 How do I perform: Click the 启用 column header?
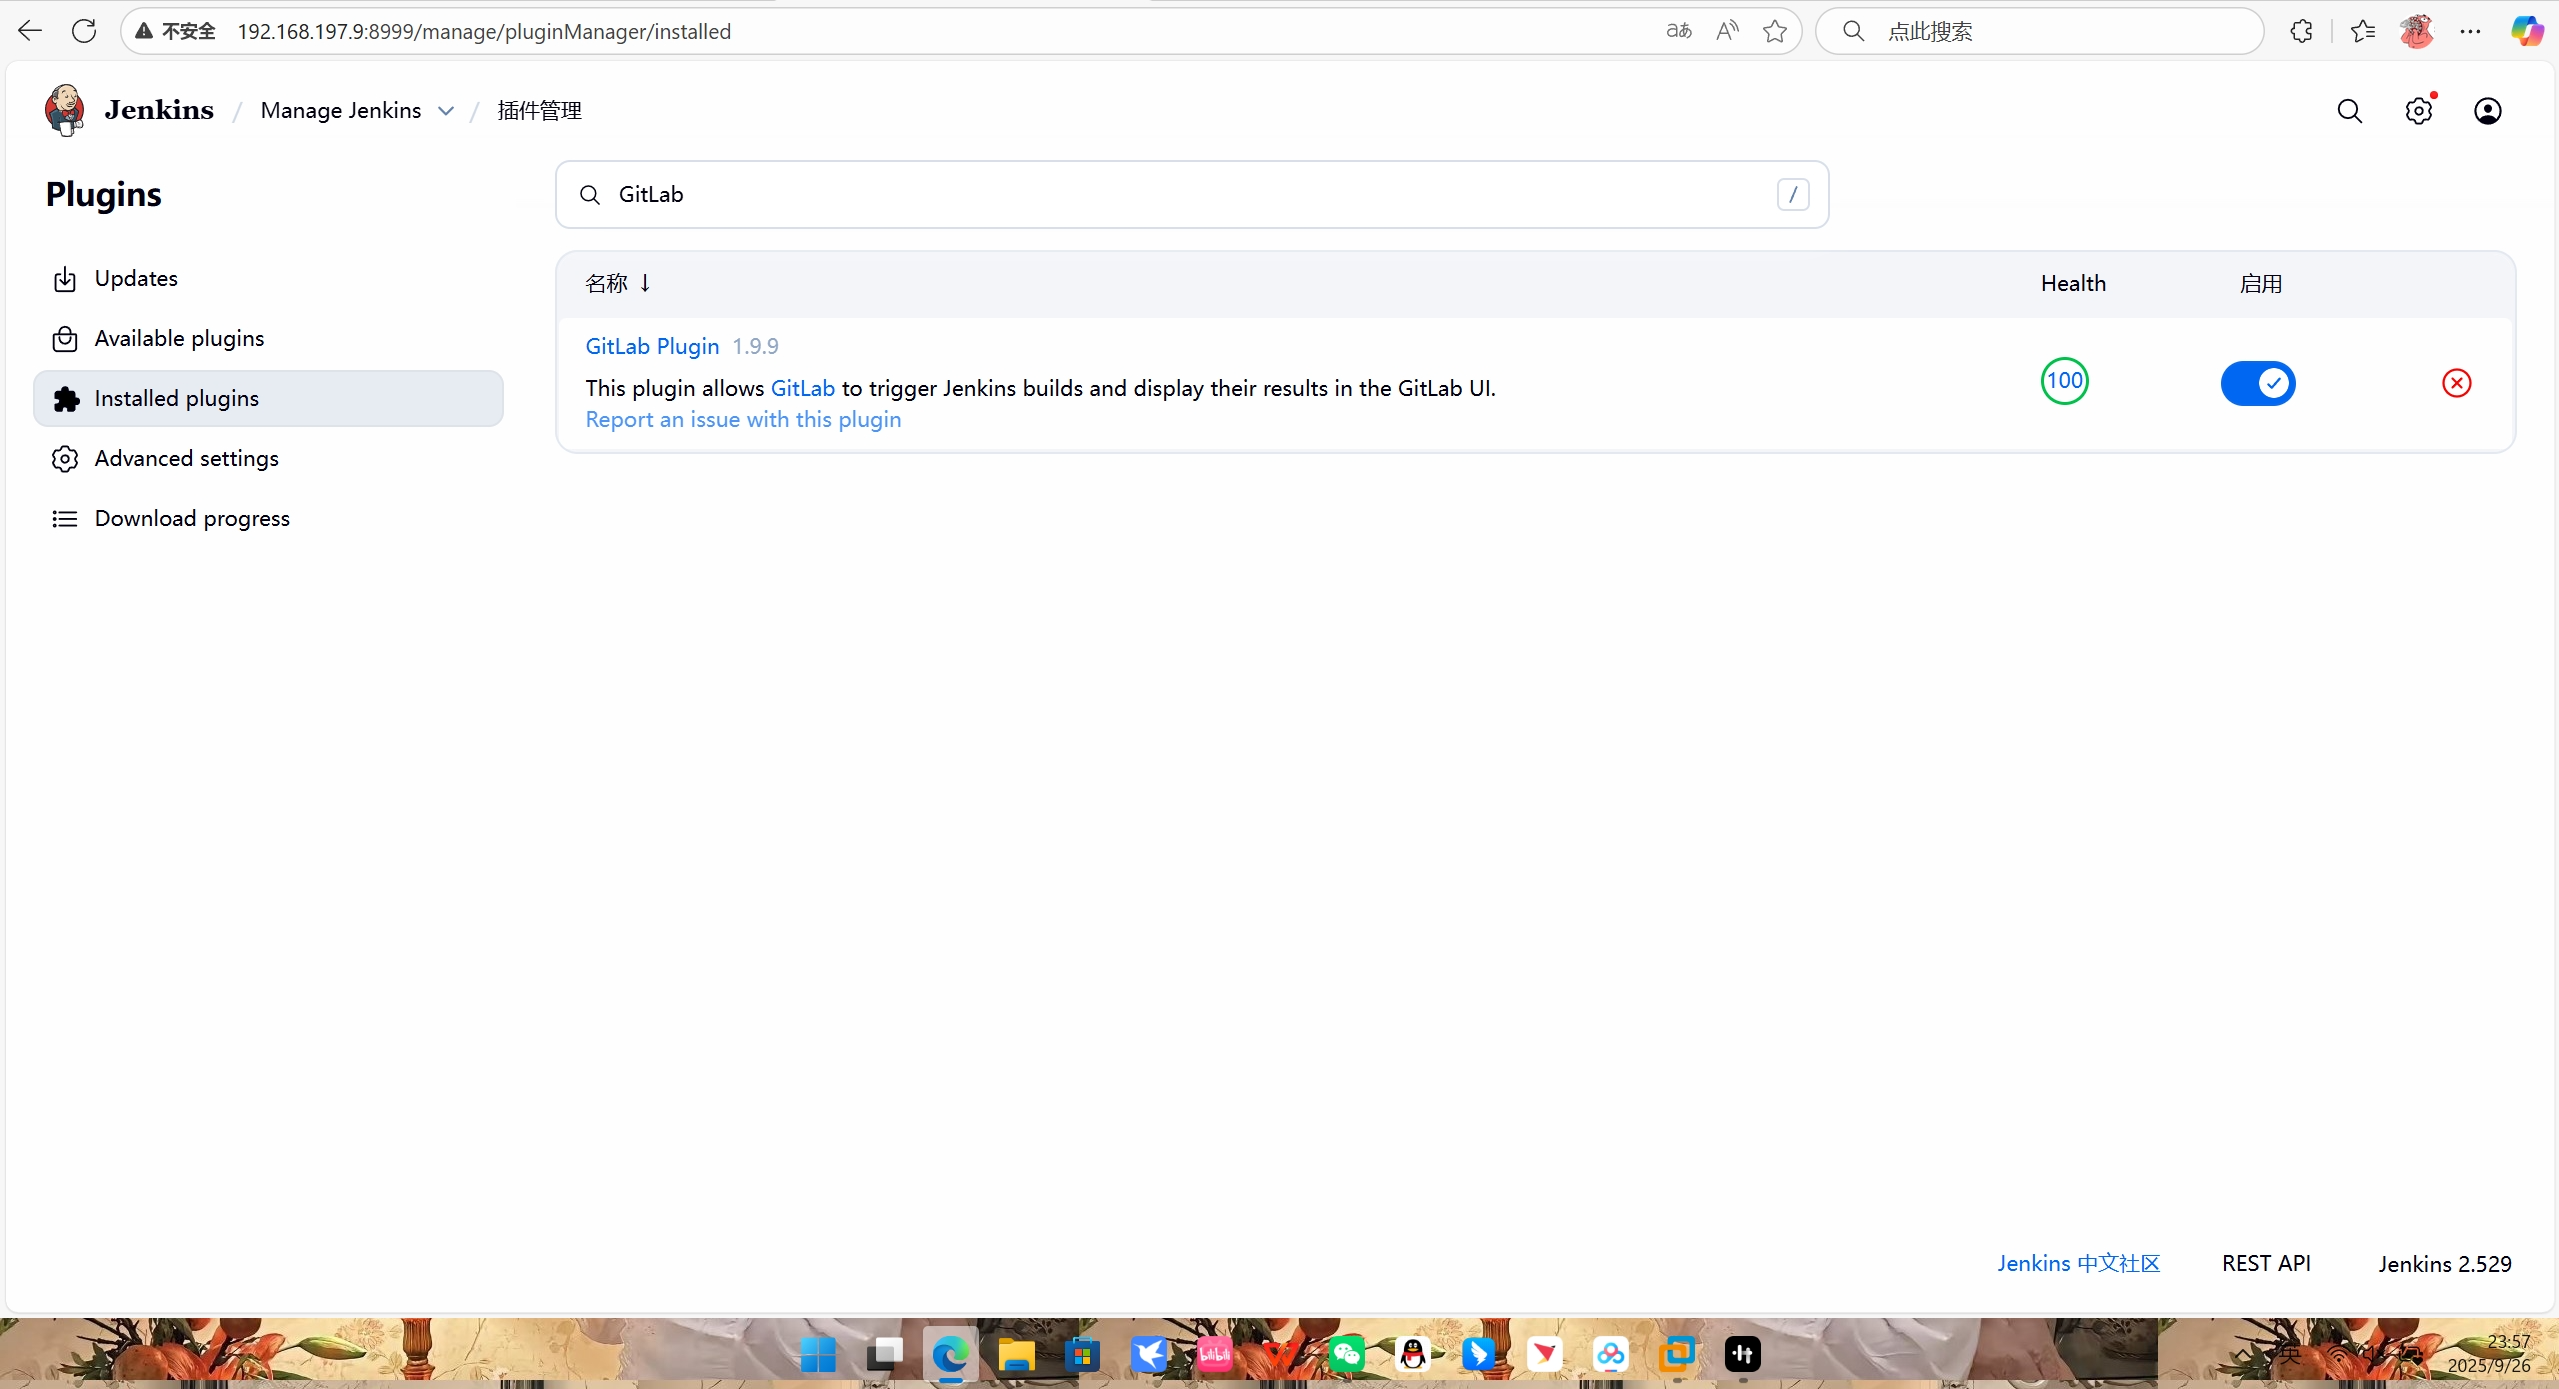point(2260,284)
